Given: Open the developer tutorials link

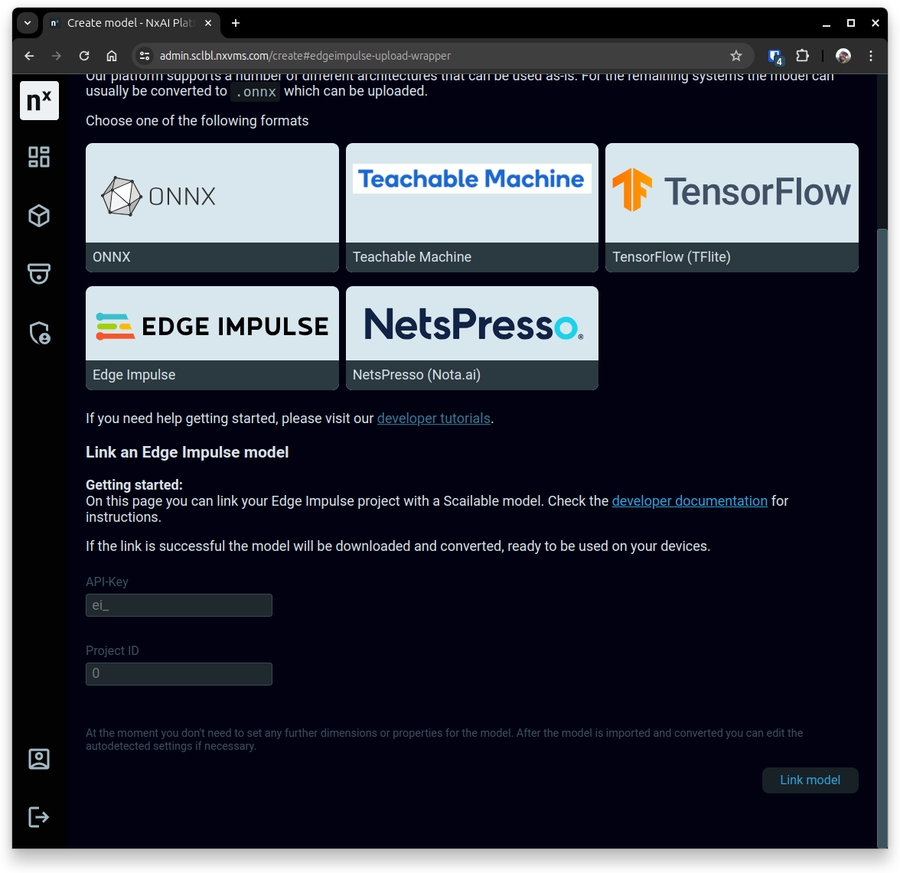Looking at the screenshot, I should click(433, 419).
